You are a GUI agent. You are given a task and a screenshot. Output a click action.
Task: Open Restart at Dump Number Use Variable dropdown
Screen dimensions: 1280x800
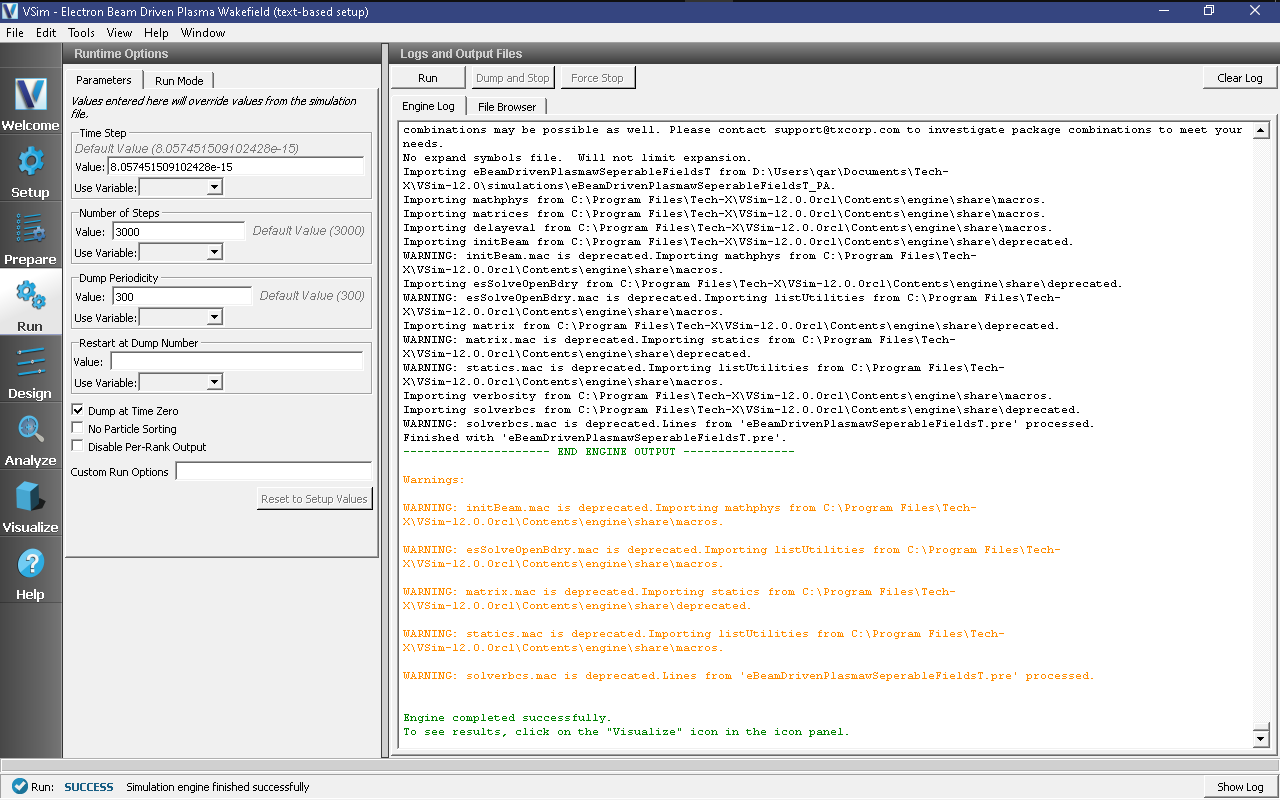181,383
